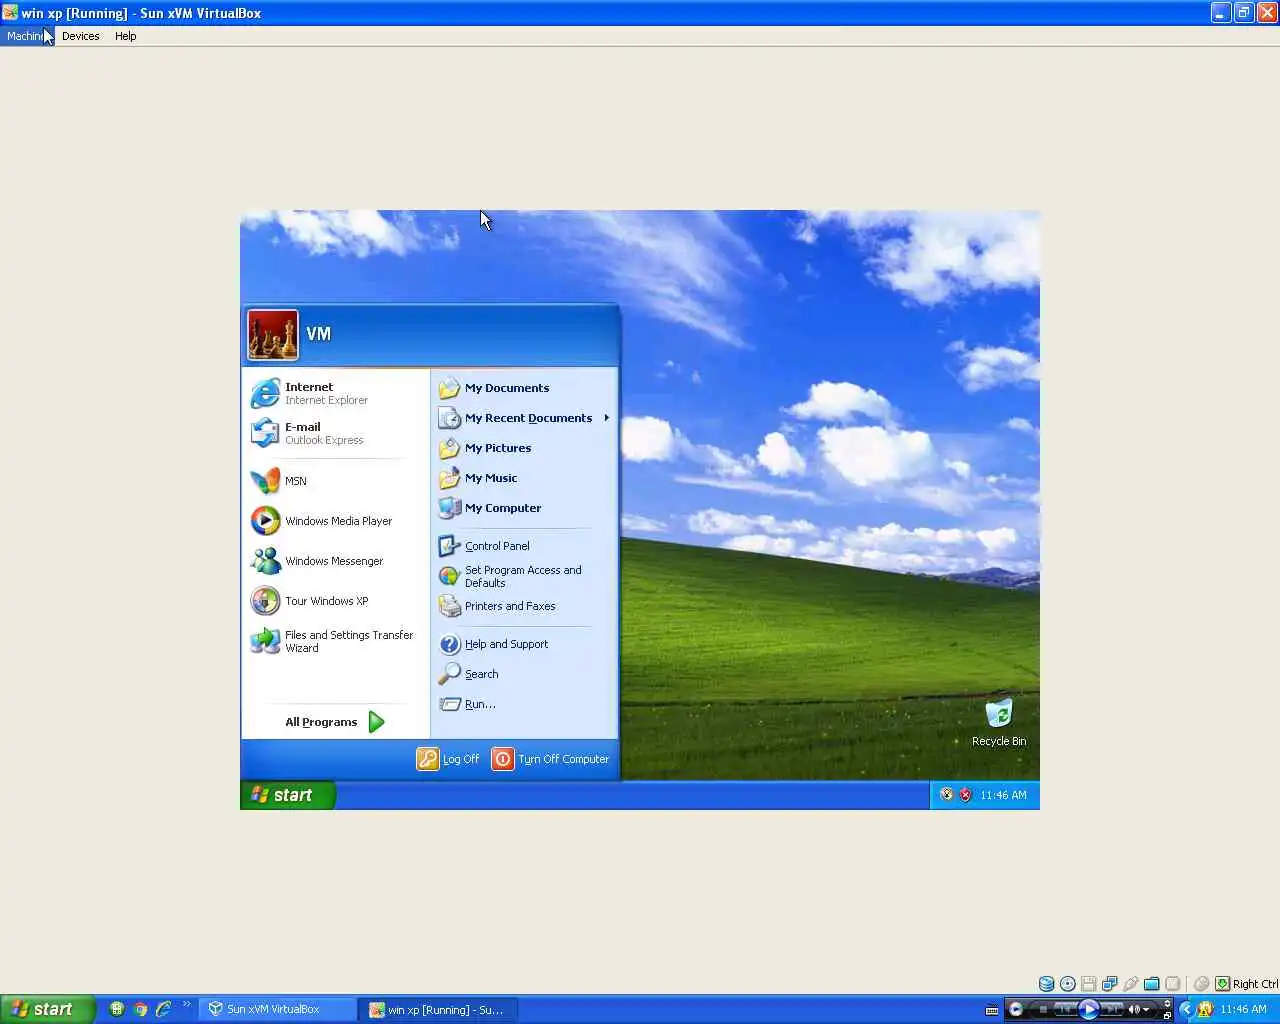Launch Internet Explorer from host quick launch

pos(163,1009)
